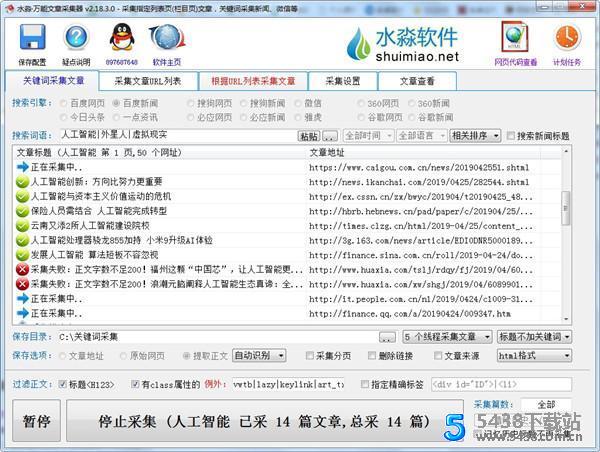Viewport: 600px width, 452px height.
Task: Click scroll-down arrow of article list
Action: pyautogui.click(x=566, y=319)
